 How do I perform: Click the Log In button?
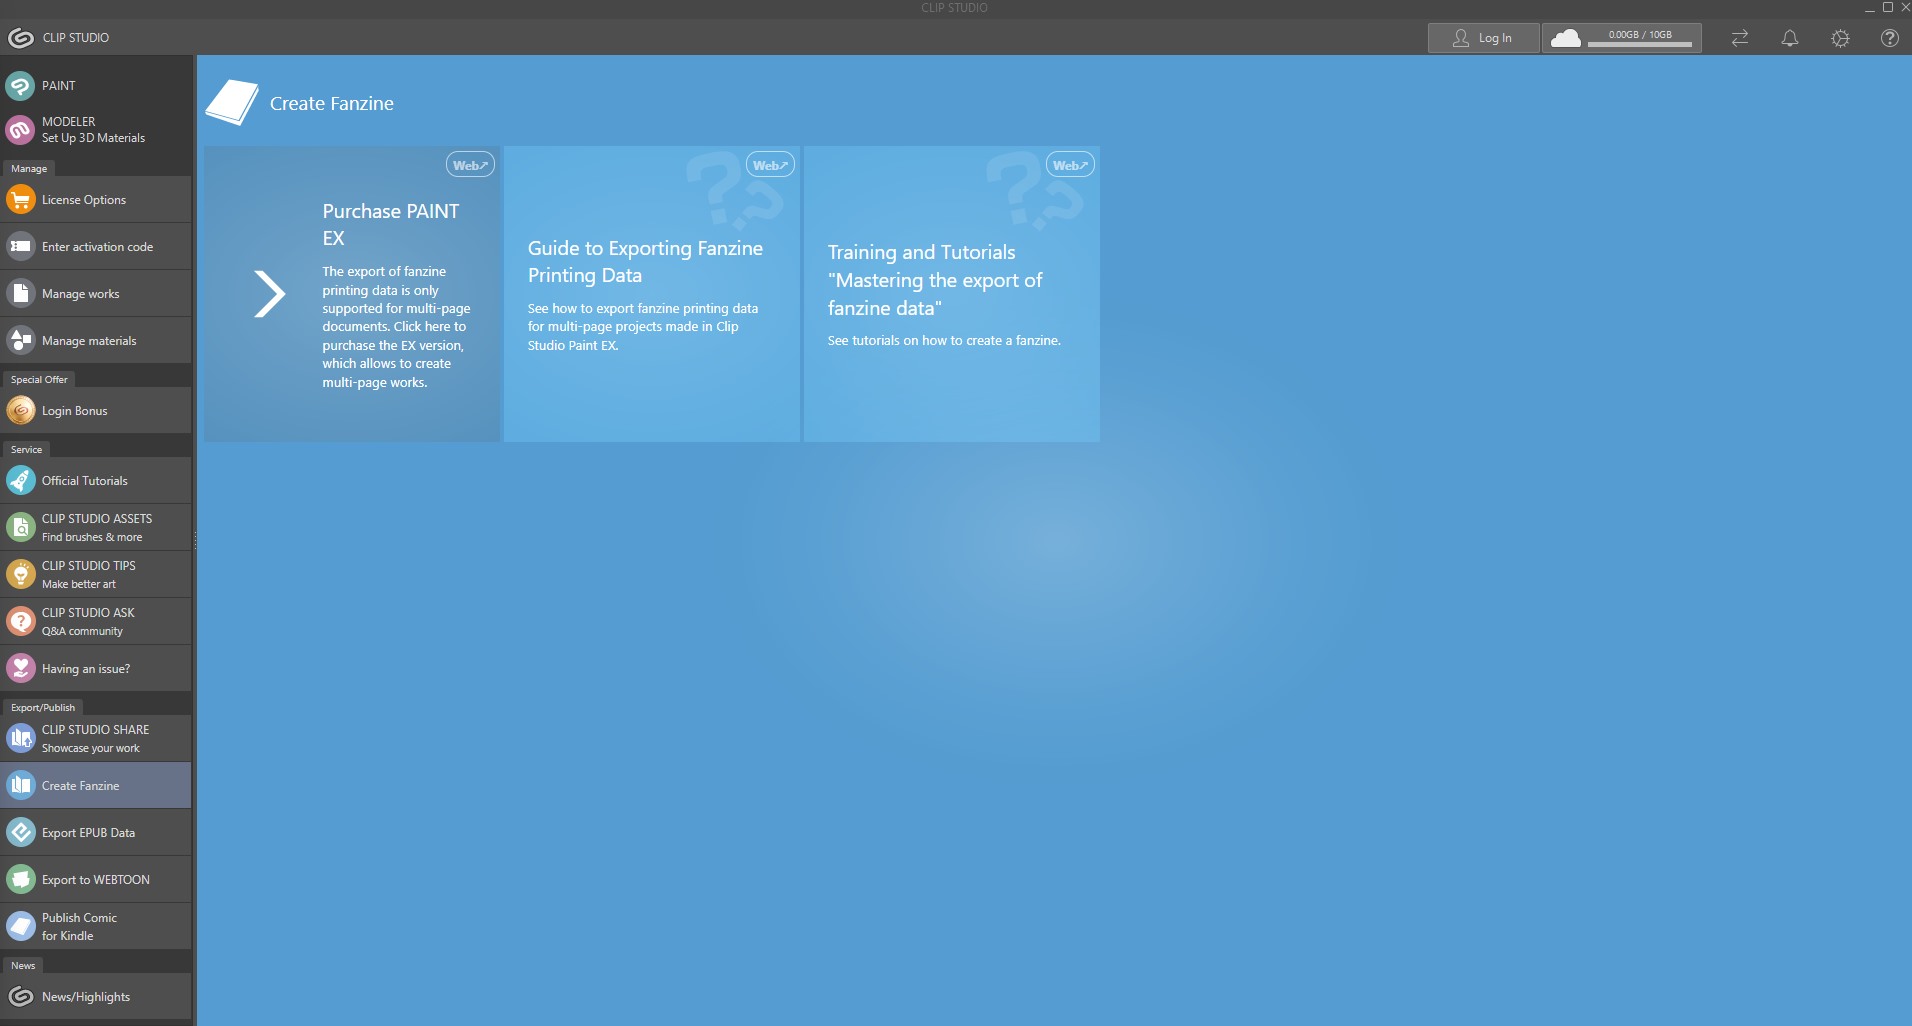point(1483,38)
